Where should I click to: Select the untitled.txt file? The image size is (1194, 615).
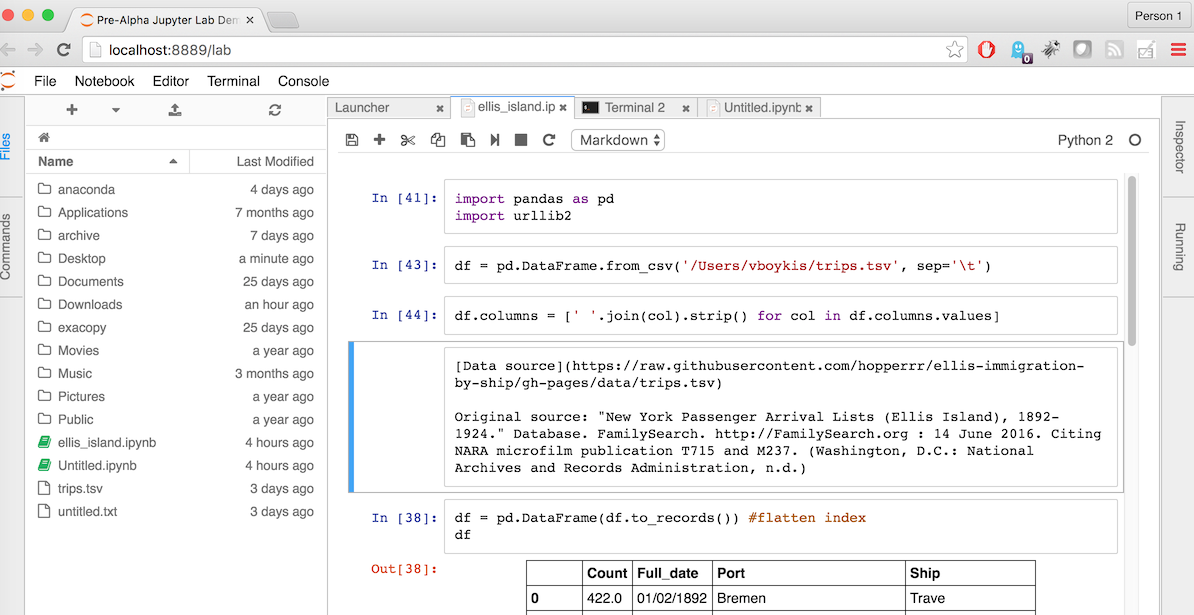pyautogui.click(x=175, y=511)
